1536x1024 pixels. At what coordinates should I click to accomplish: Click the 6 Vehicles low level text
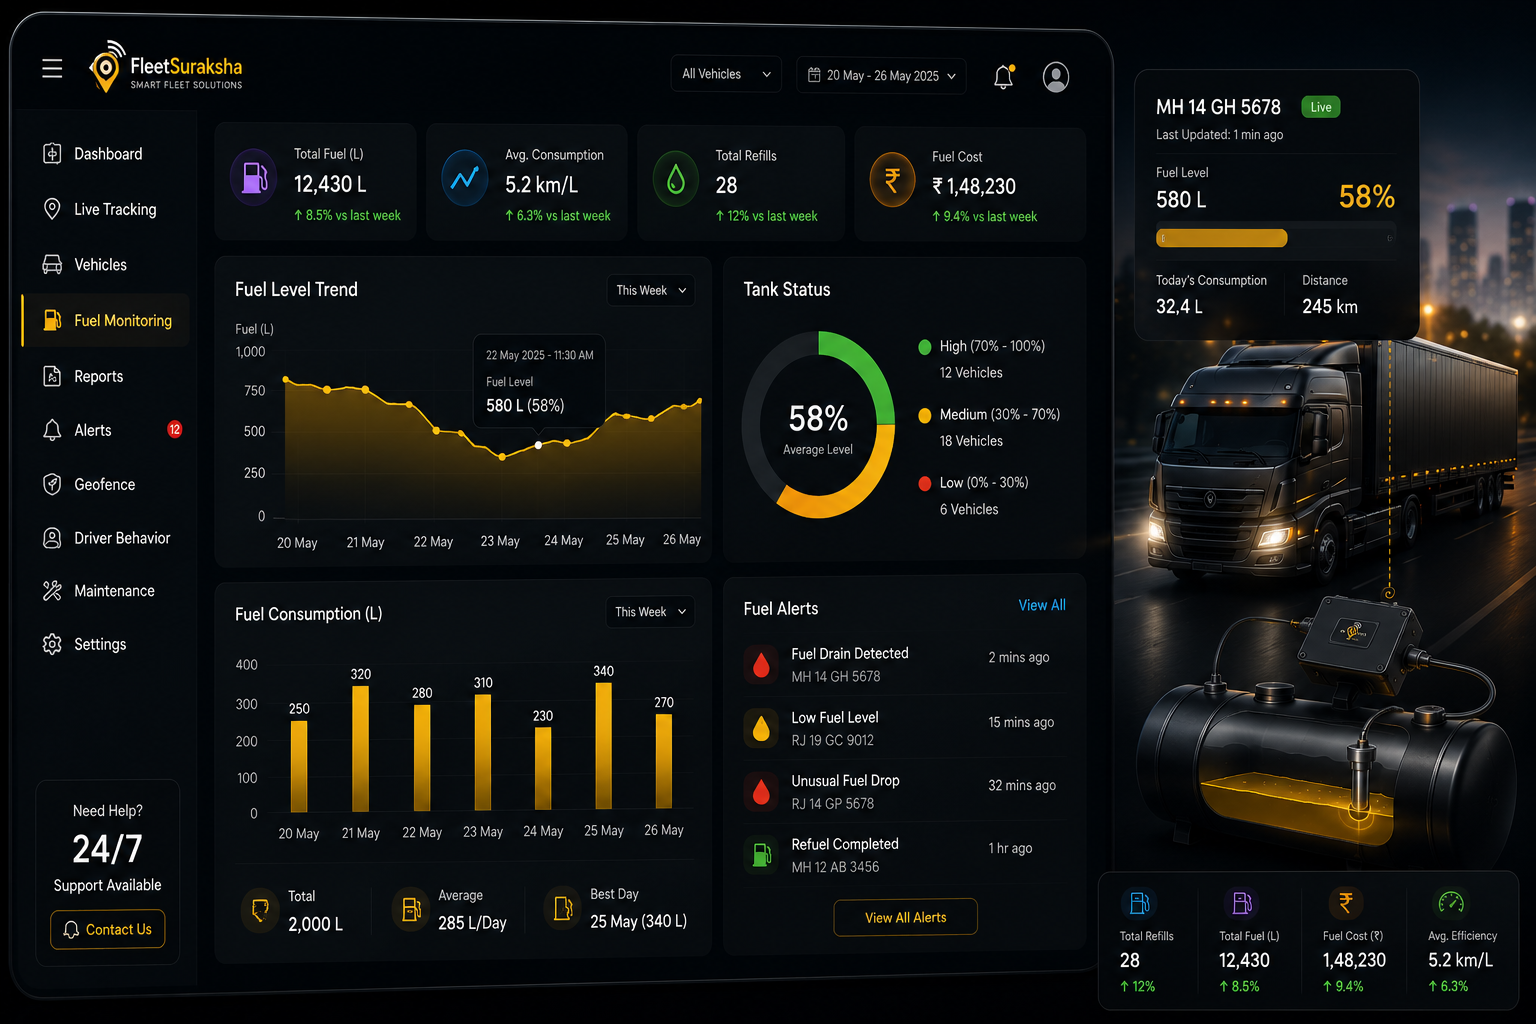coord(969,509)
